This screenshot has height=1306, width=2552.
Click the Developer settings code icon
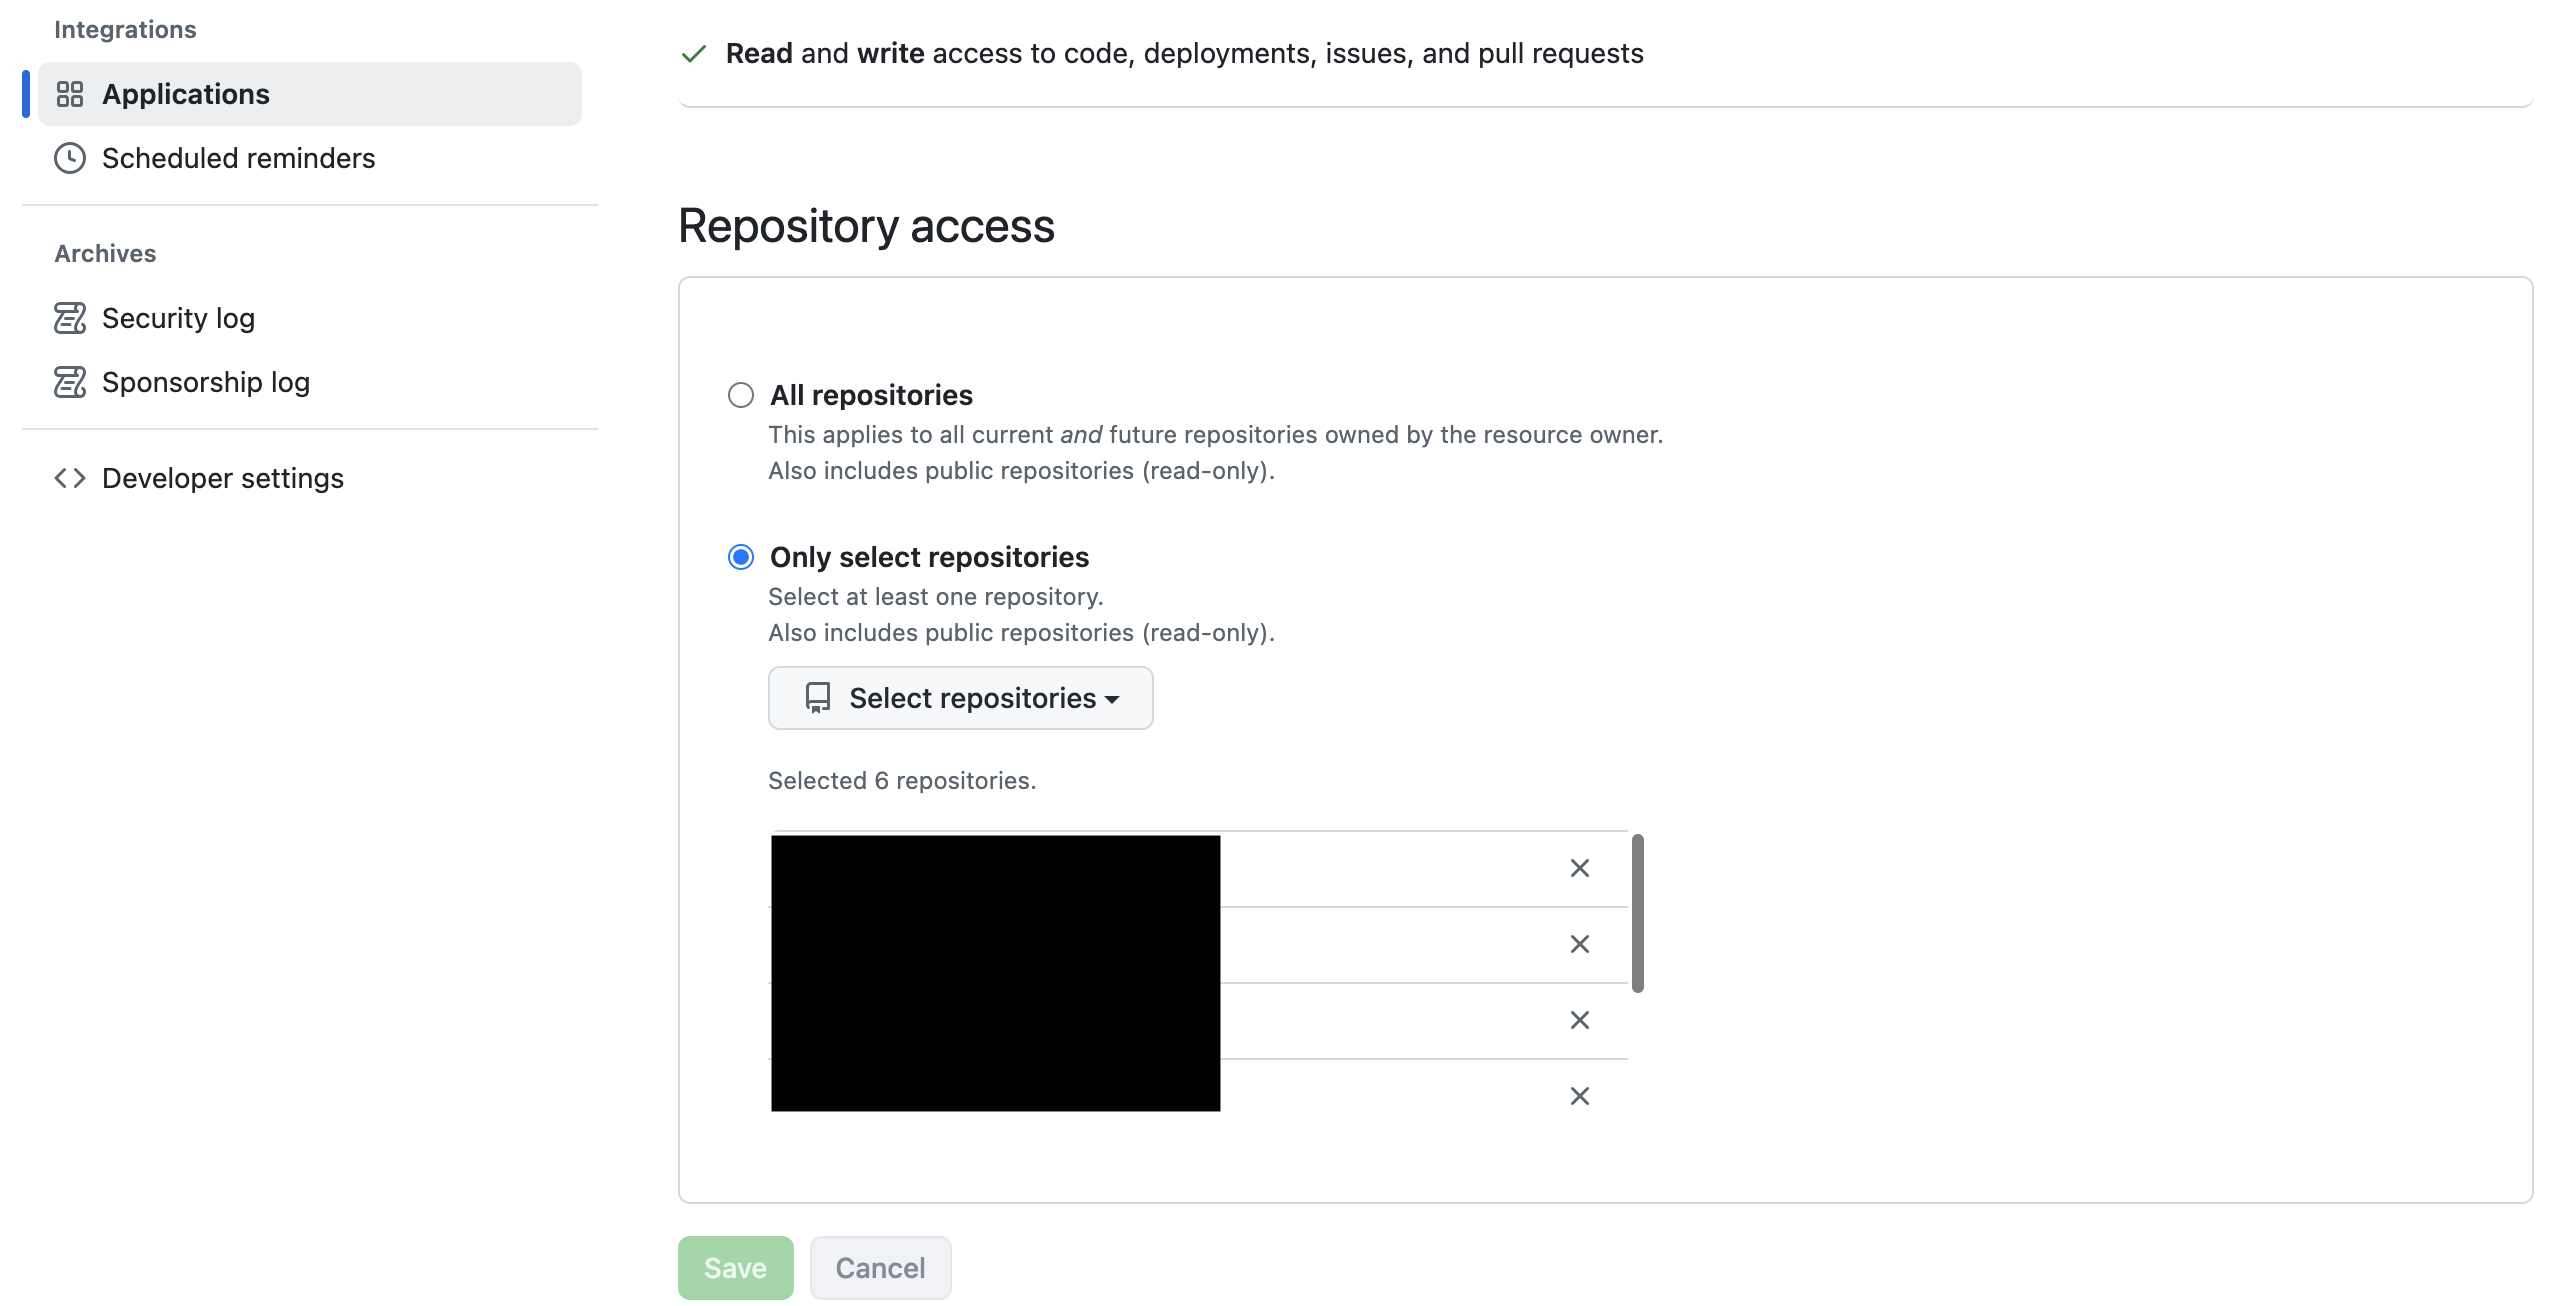point(70,478)
